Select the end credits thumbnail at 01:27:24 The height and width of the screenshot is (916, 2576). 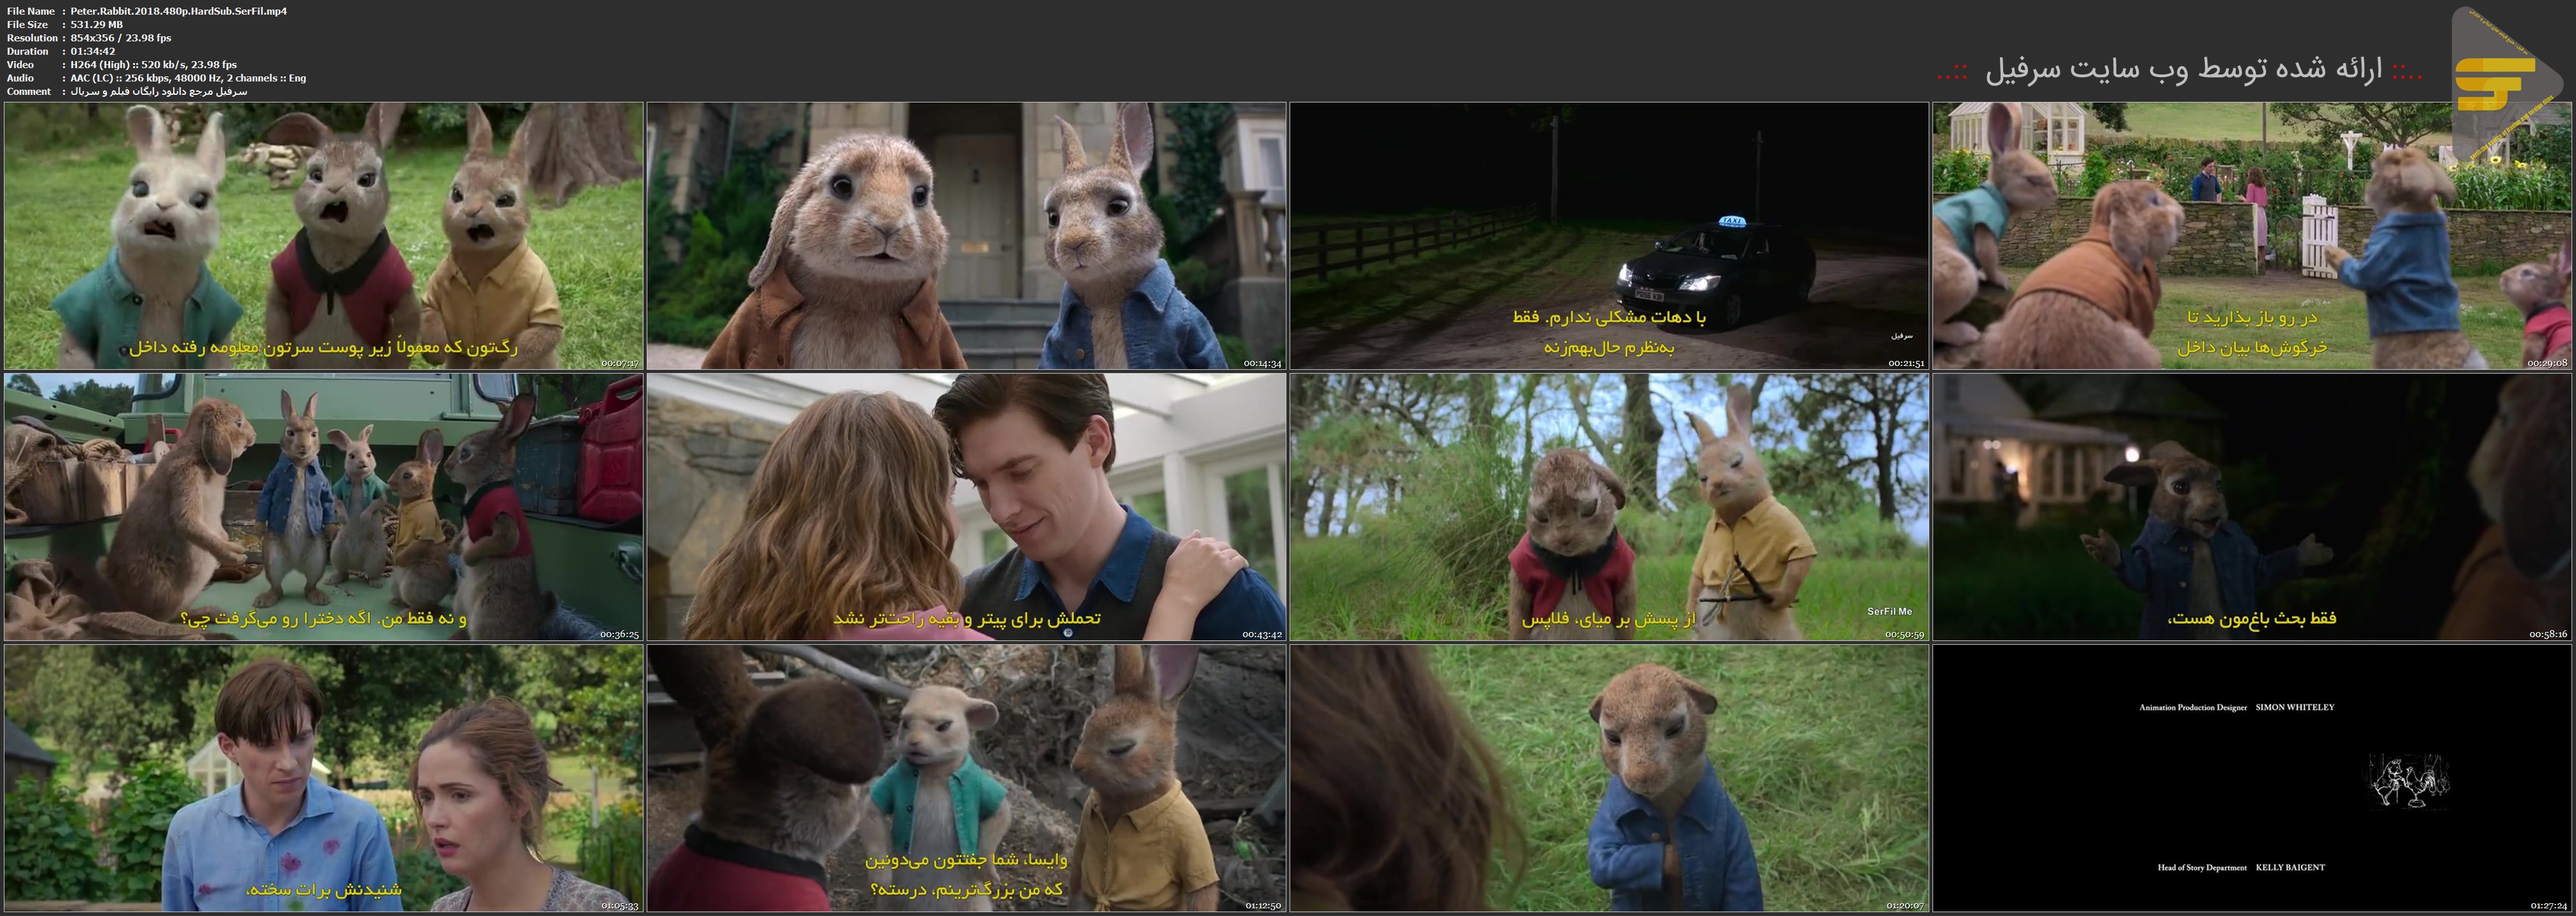point(2251,778)
